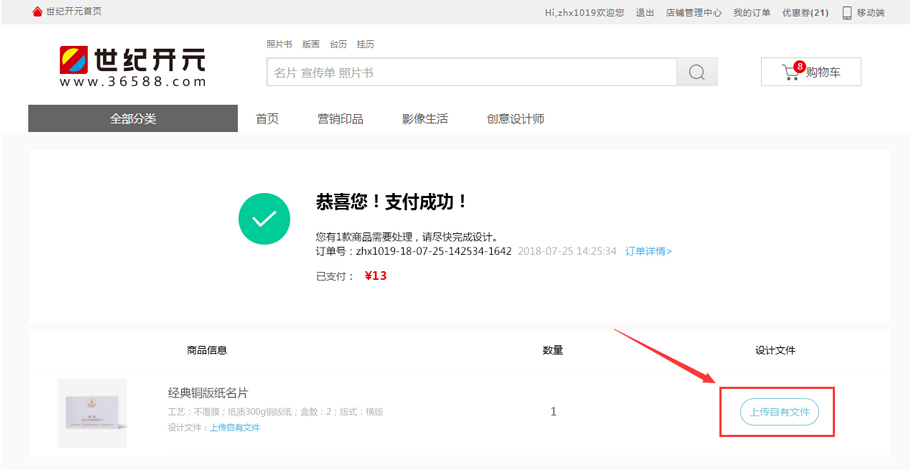Click the business card product thumbnail
Image resolution: width=910 pixels, height=470 pixels.
point(93,412)
